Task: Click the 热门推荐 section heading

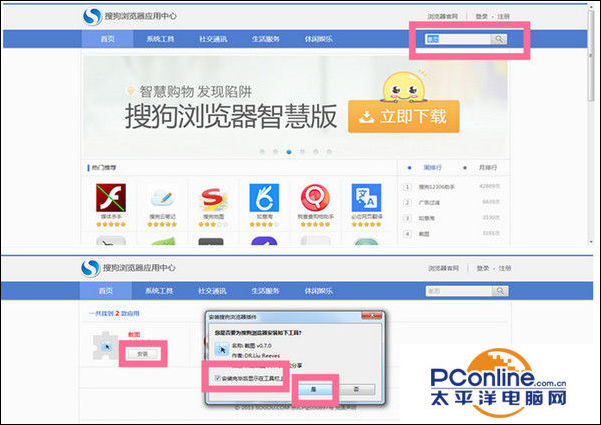Action: tap(104, 167)
